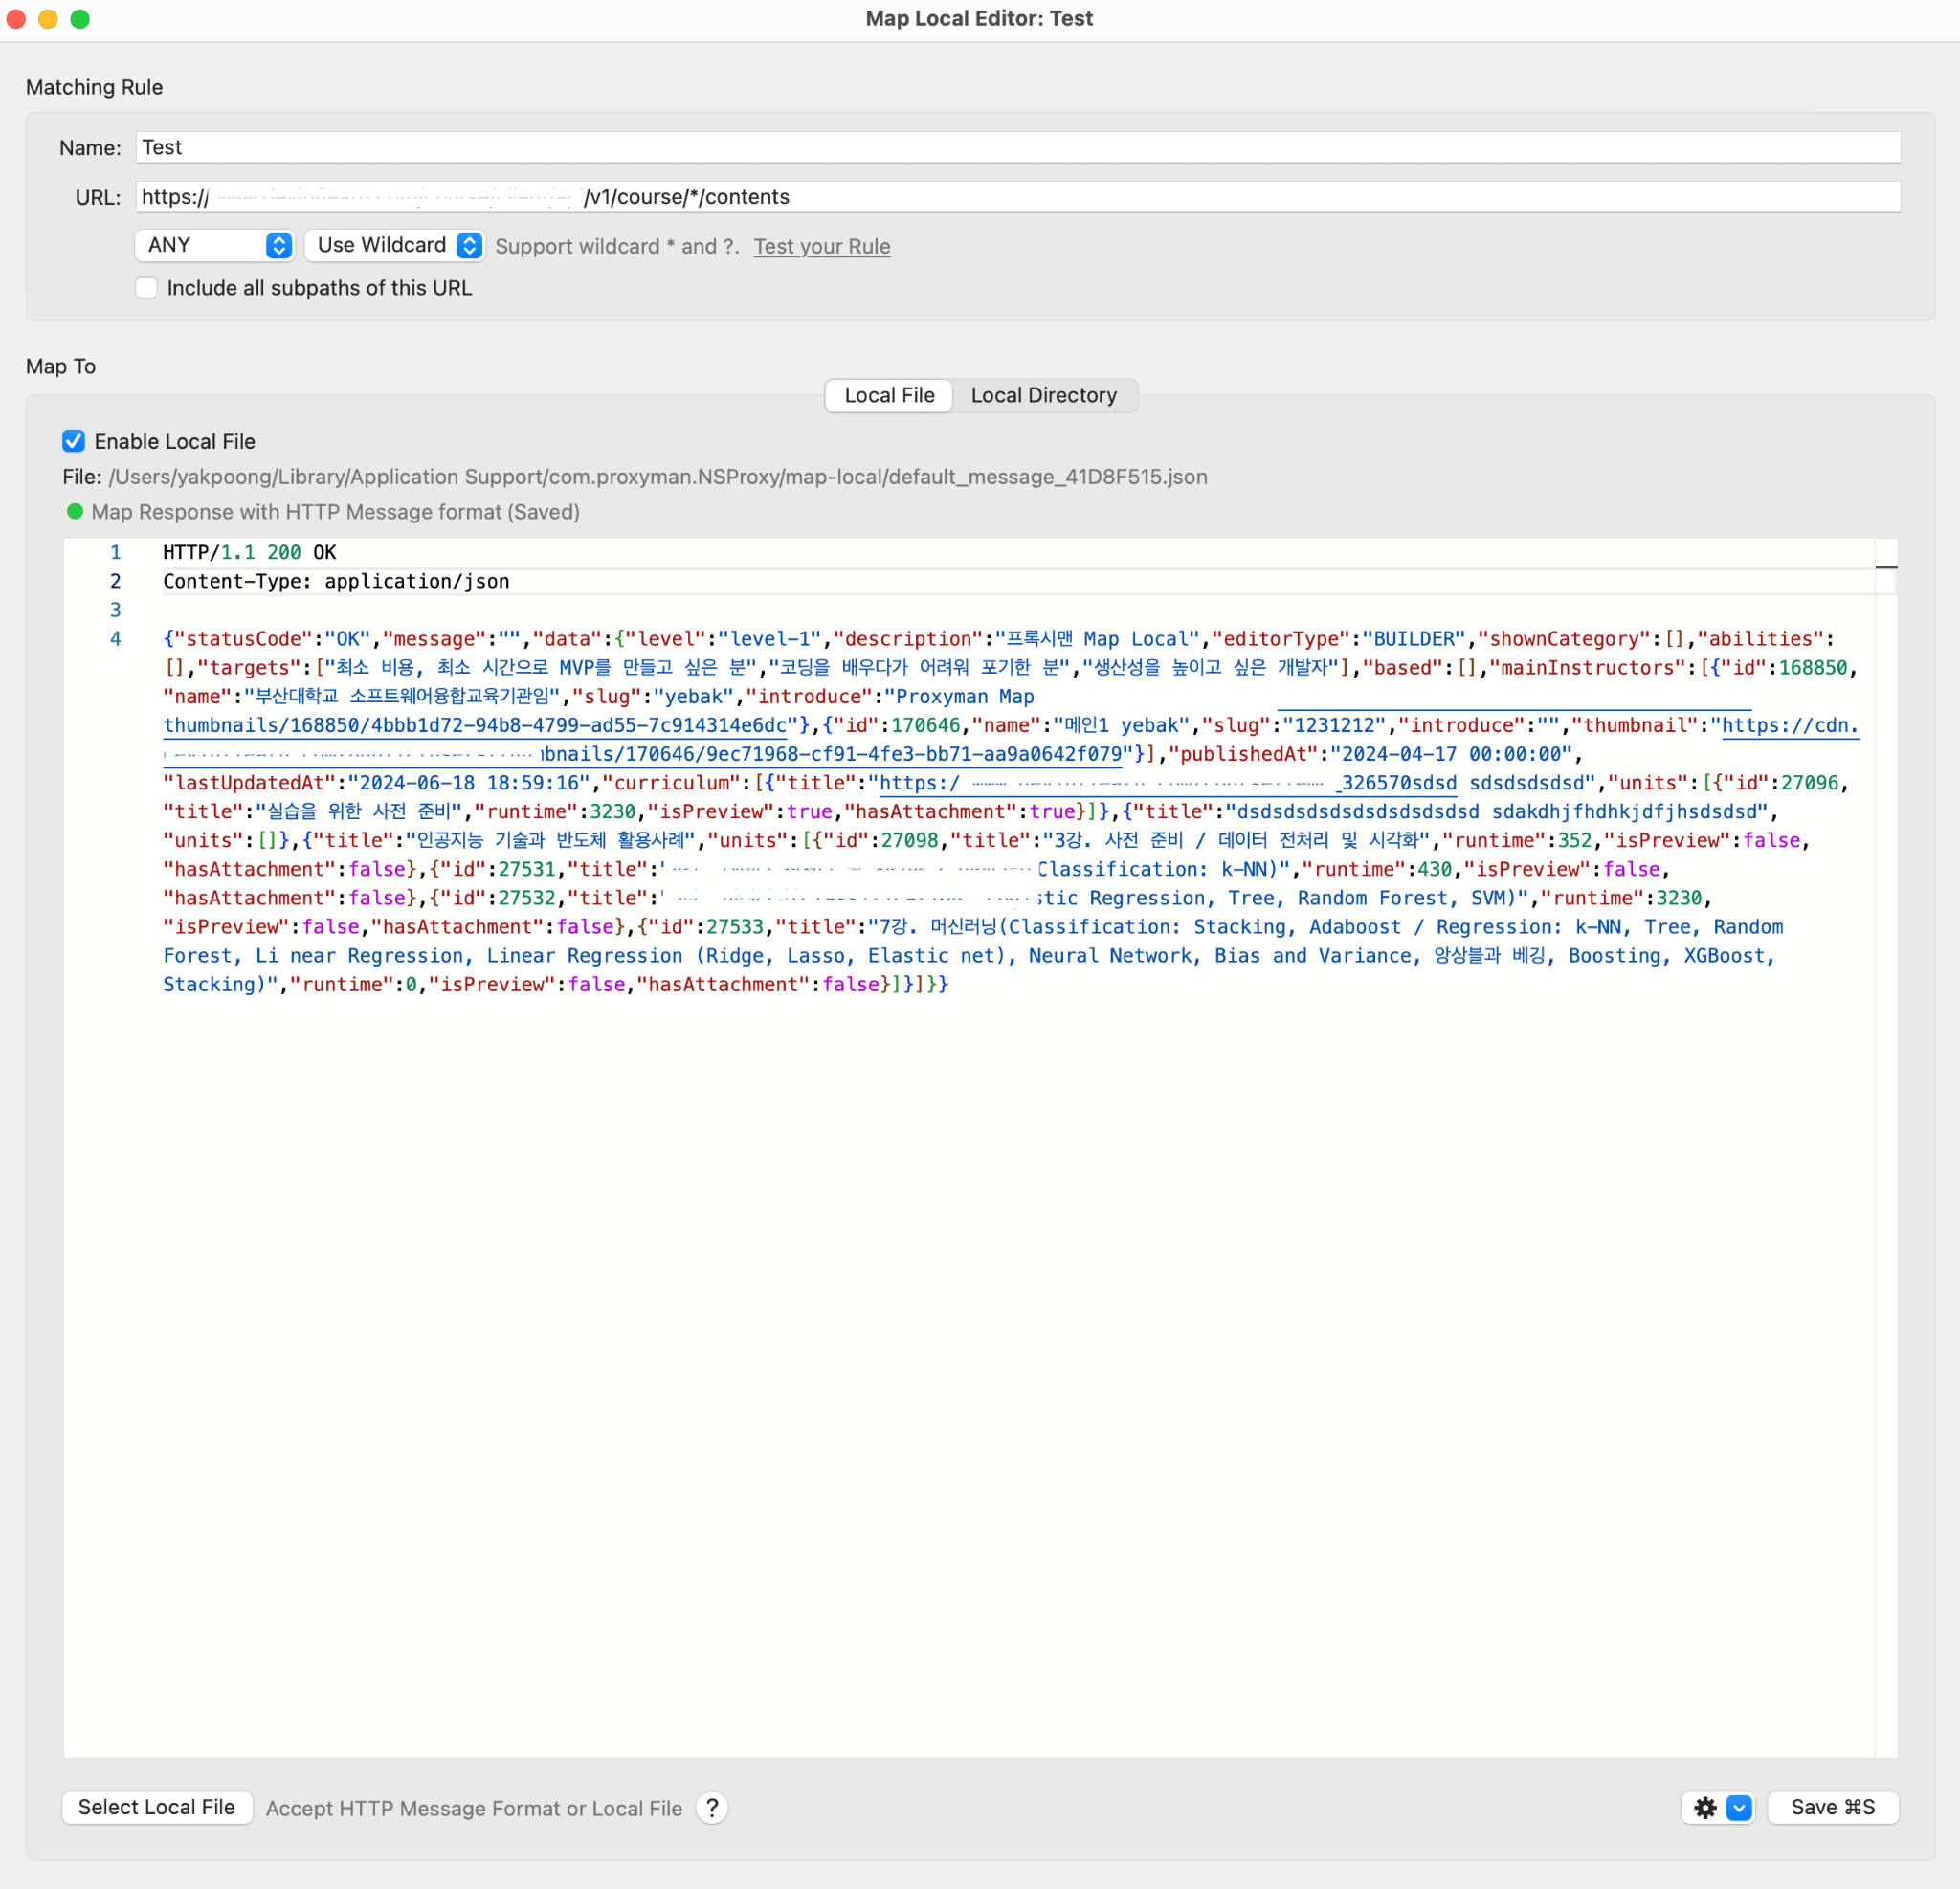This screenshot has width=1960, height=1889.
Task: Toggle the Enable Local File checkbox
Action: (x=74, y=441)
